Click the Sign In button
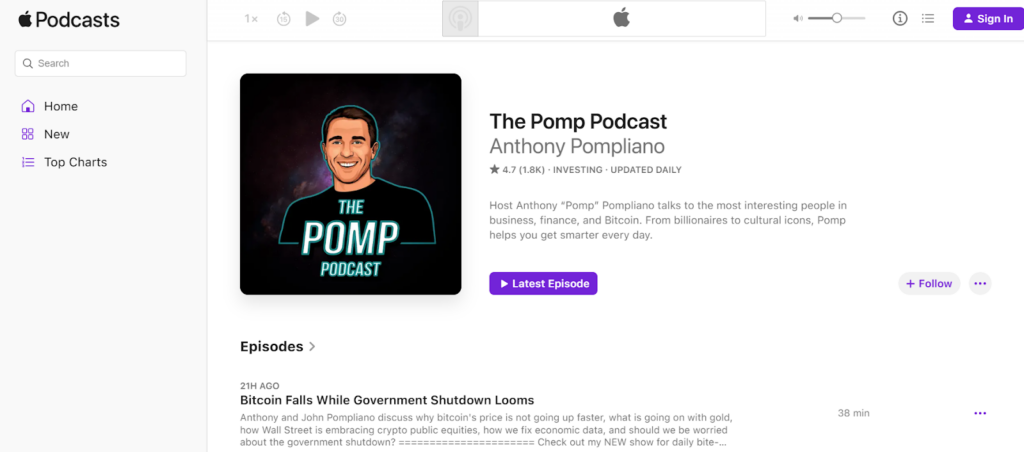 [x=988, y=18]
